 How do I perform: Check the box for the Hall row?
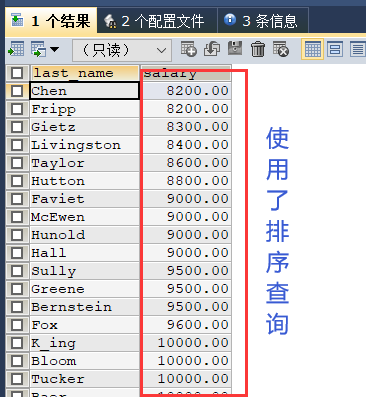click(17, 253)
